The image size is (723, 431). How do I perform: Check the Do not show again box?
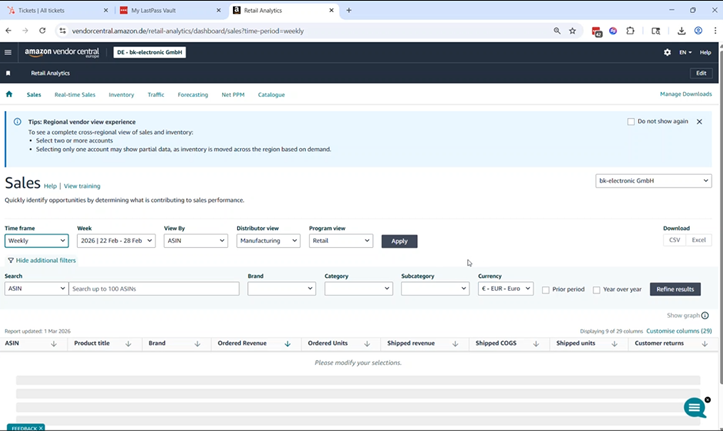click(x=631, y=121)
